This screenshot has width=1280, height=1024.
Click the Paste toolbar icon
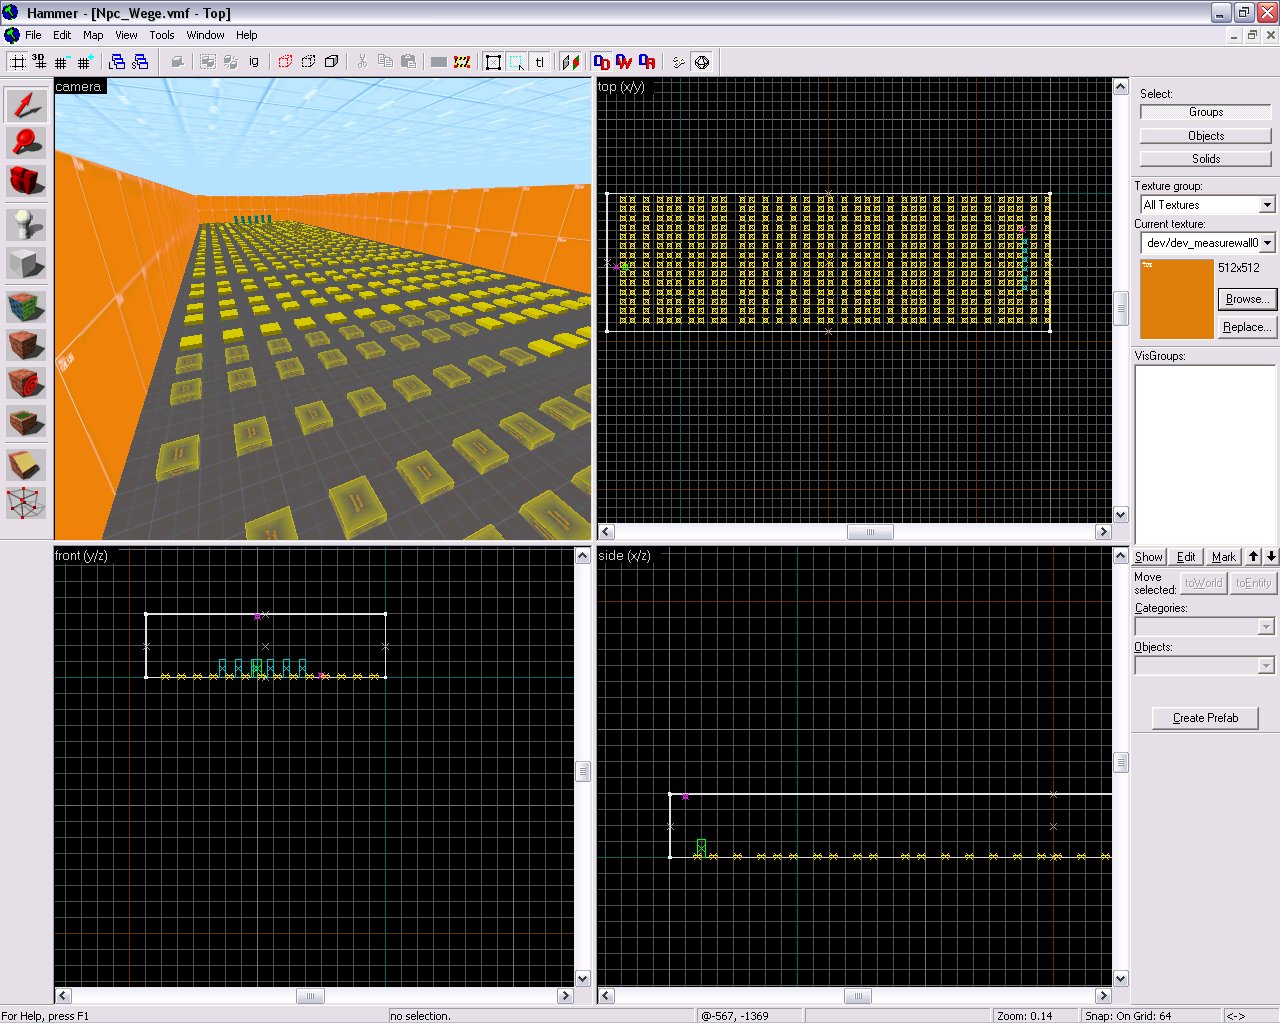coord(408,62)
